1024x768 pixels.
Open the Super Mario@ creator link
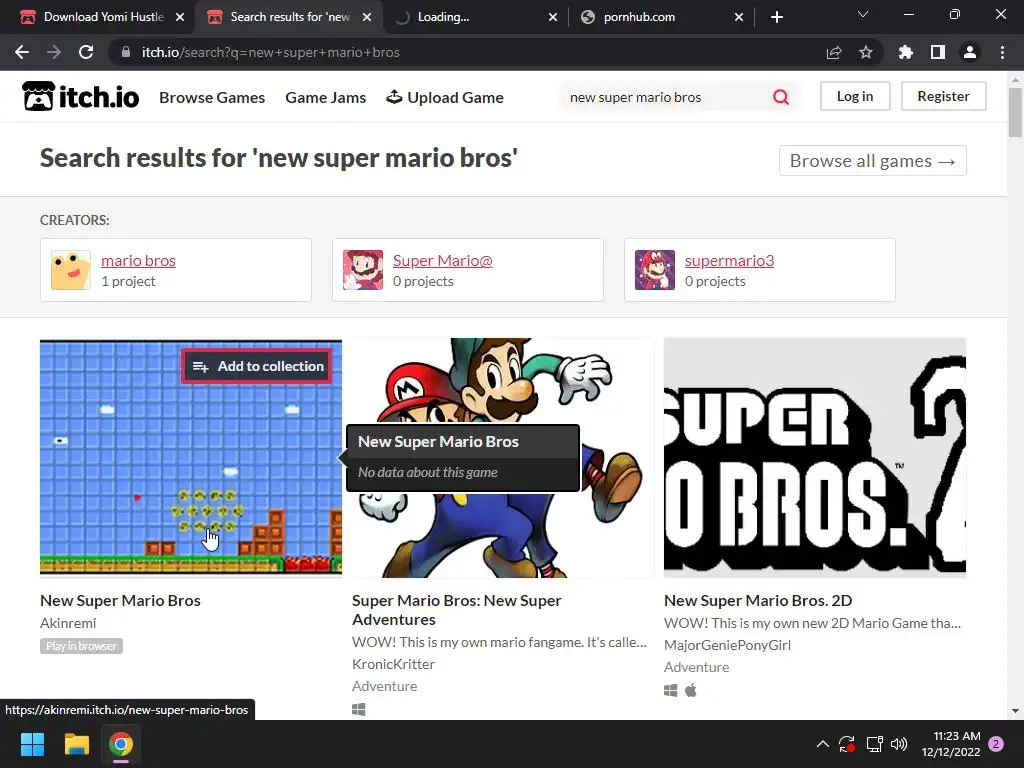[x=442, y=261]
